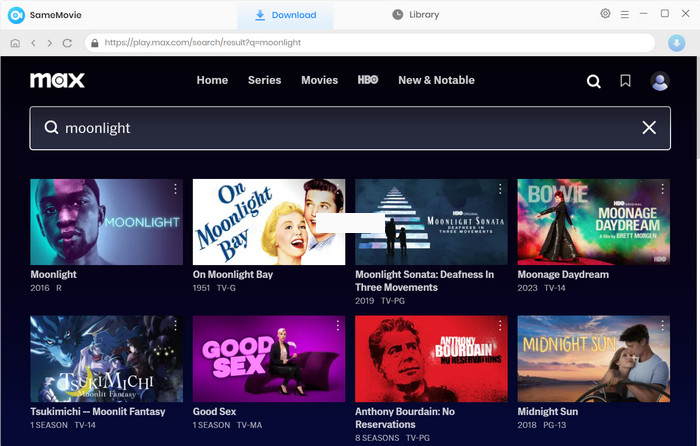
Task: Open On Moonlight Bay thumbnail
Action: click(269, 222)
